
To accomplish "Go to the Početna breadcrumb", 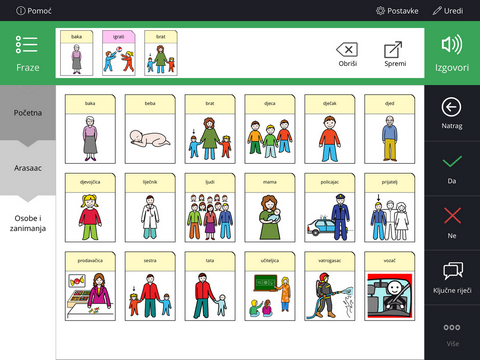I will [28, 113].
